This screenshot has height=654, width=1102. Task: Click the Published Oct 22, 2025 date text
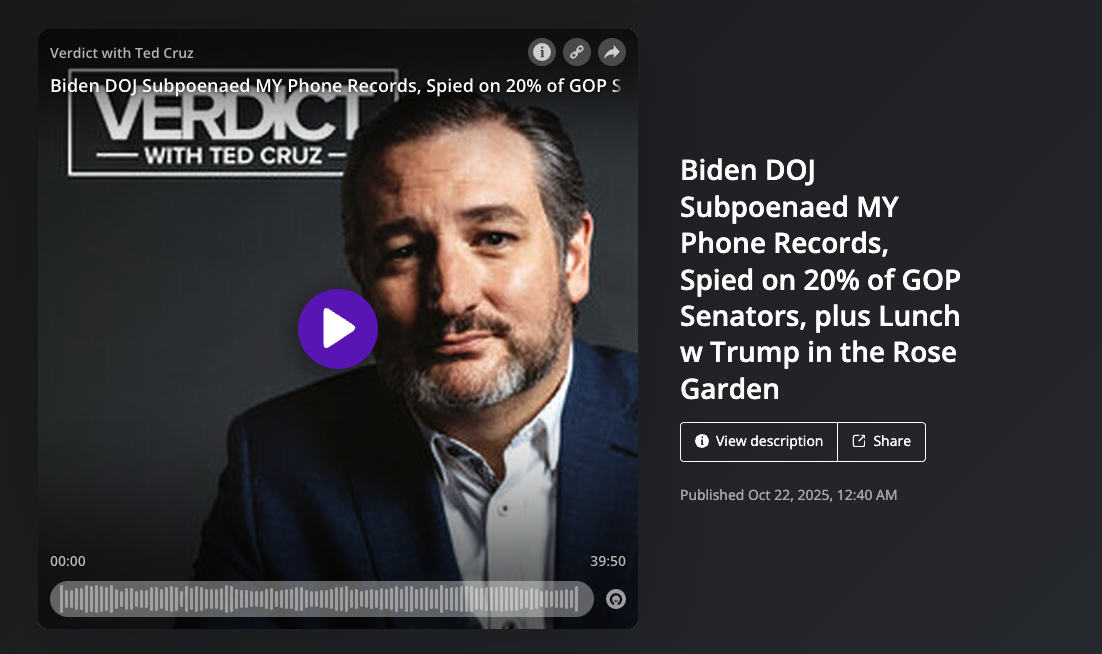[x=789, y=495]
